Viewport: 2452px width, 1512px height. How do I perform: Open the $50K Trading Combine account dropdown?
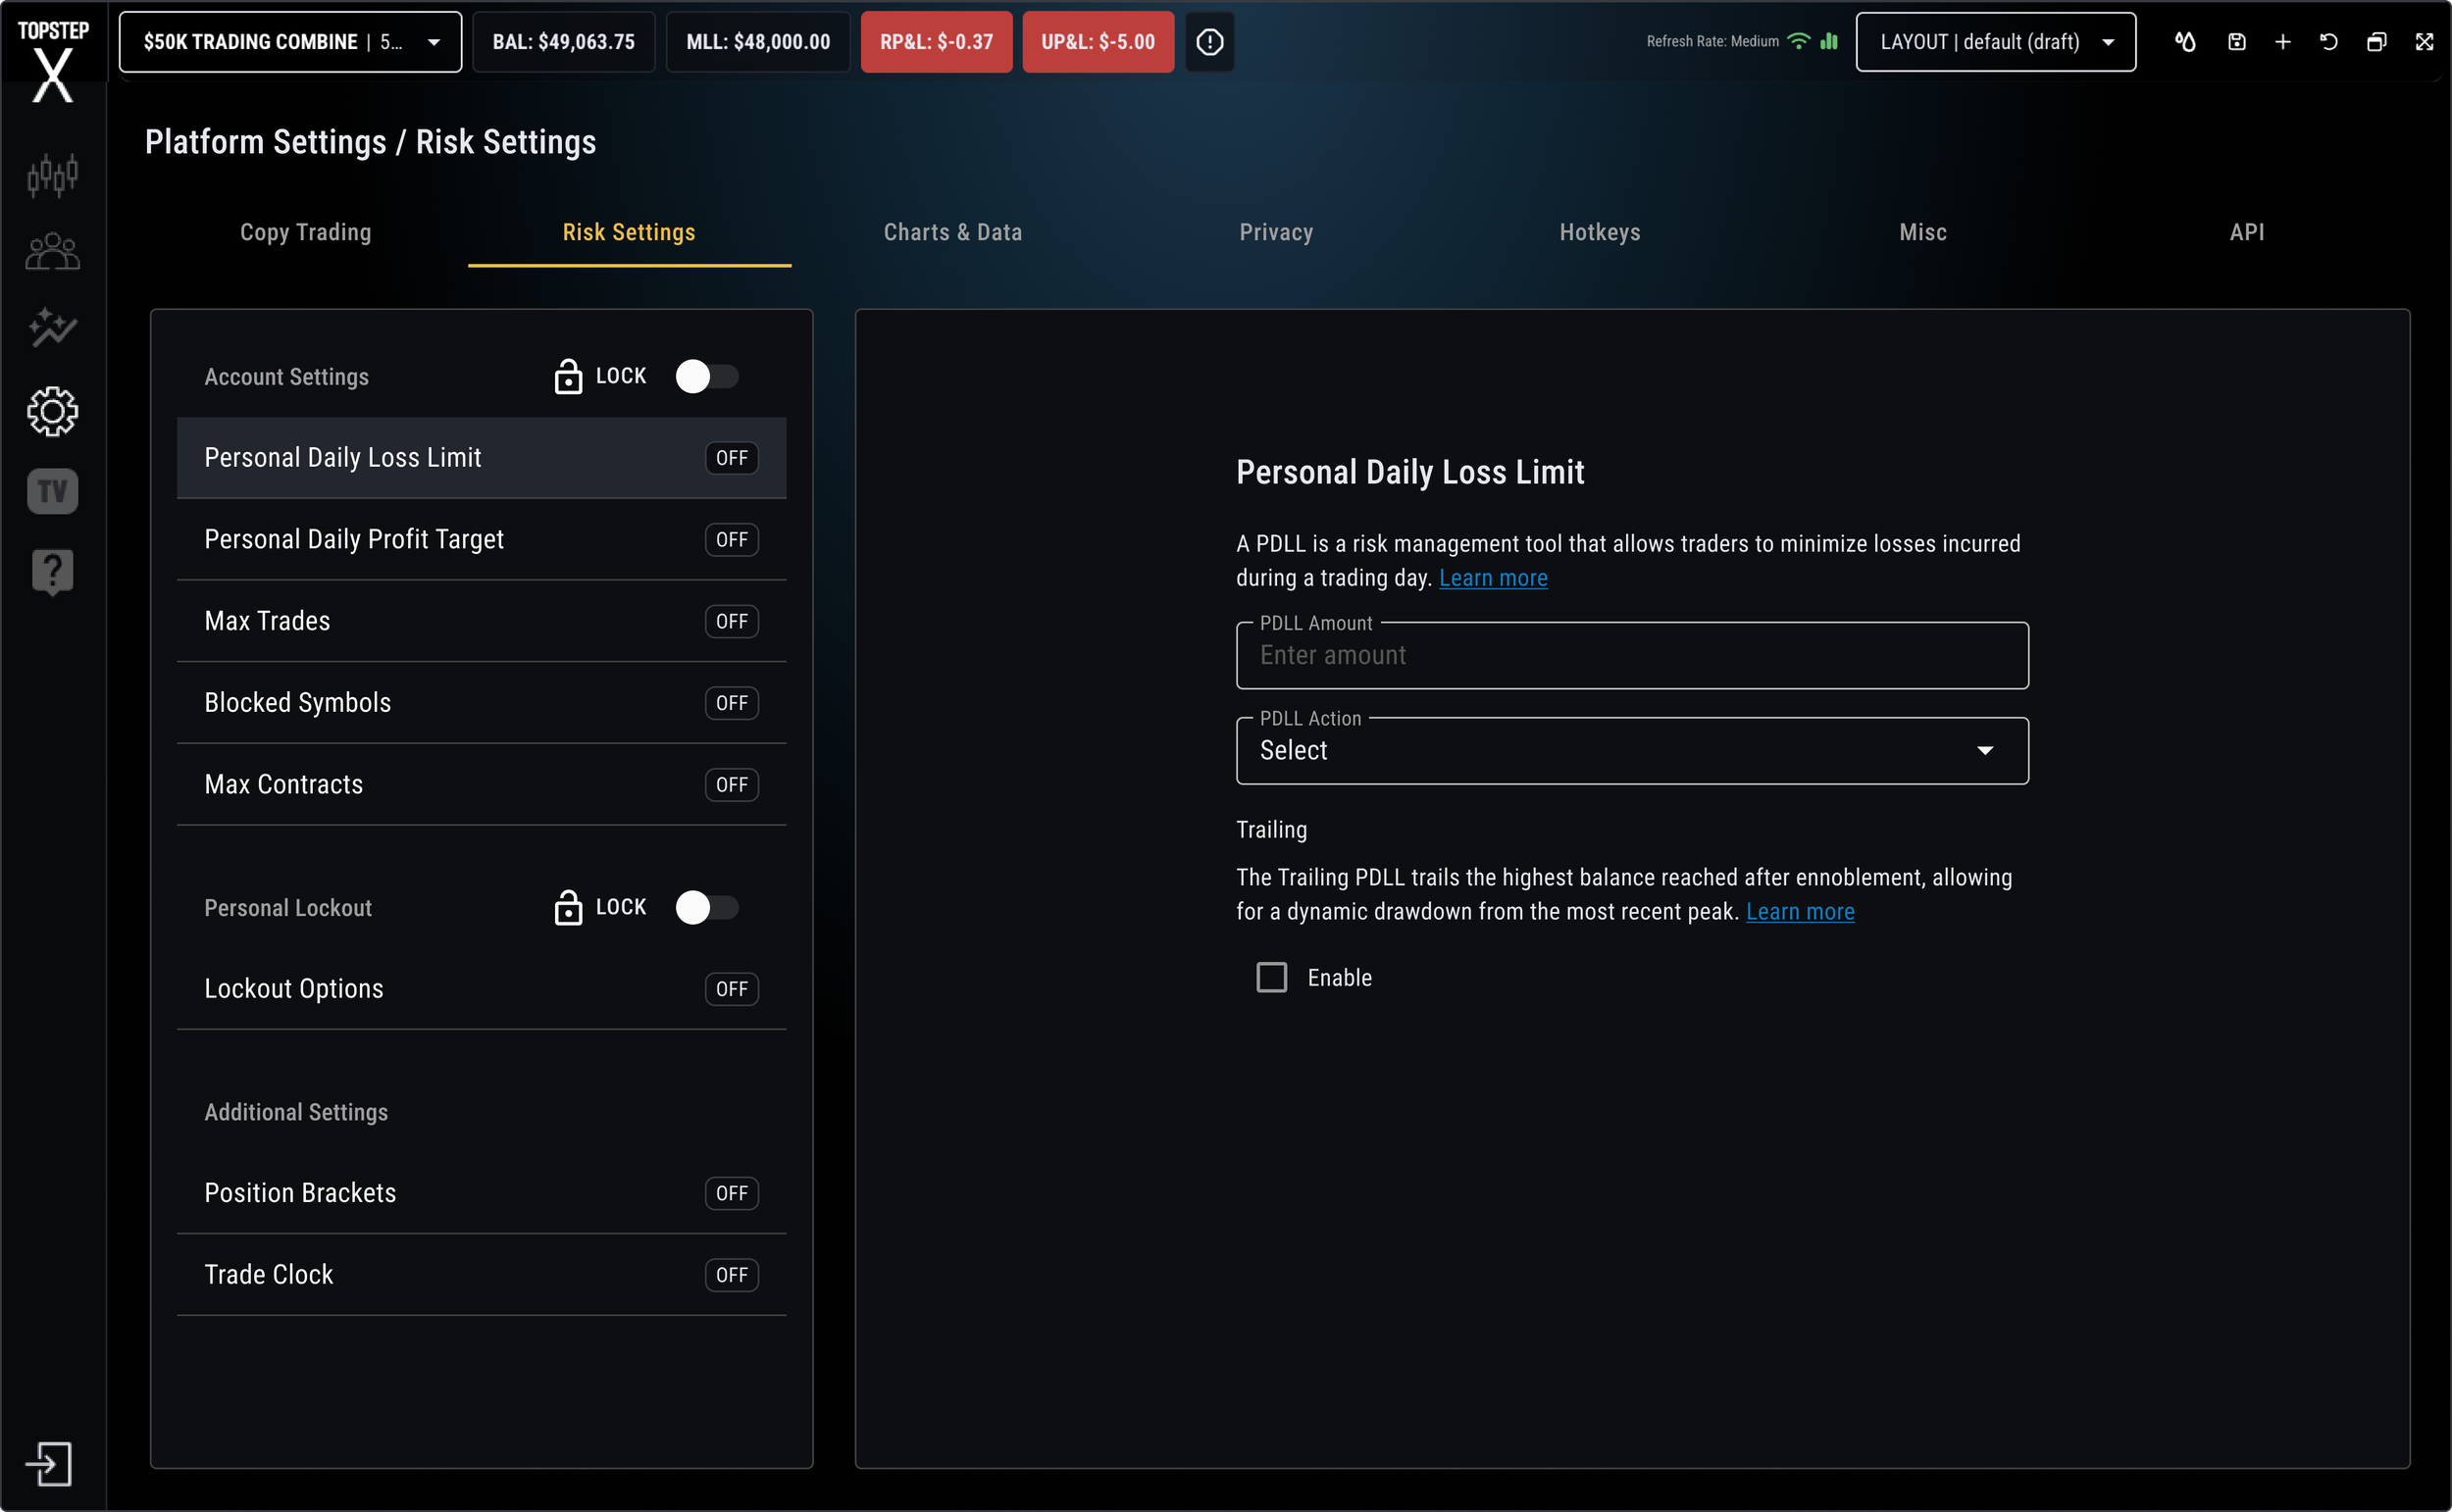pyautogui.click(x=290, y=42)
